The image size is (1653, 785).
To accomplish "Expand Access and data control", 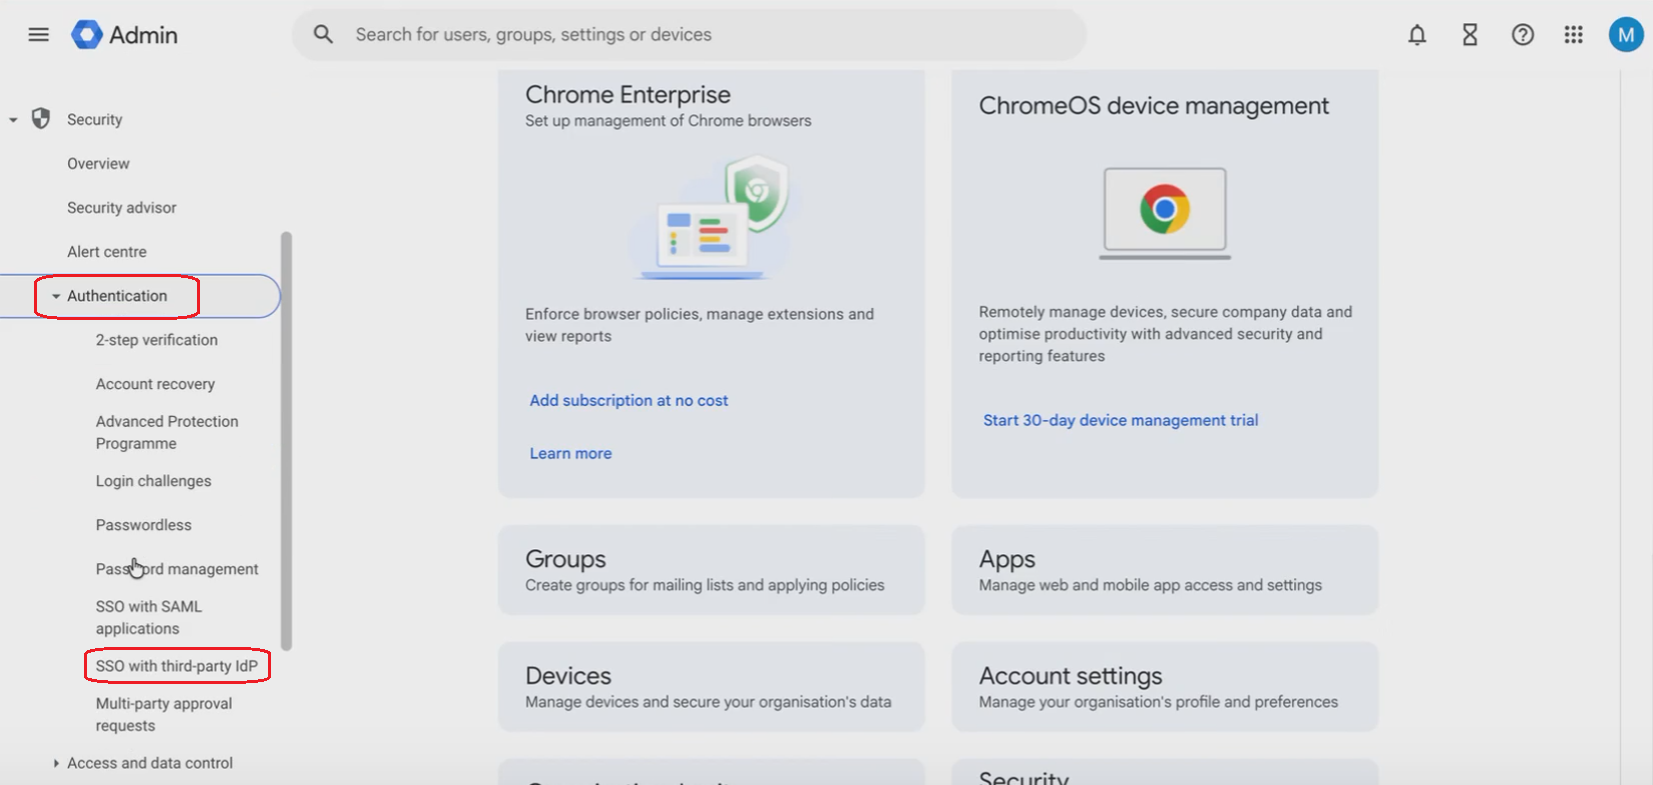I will point(56,763).
